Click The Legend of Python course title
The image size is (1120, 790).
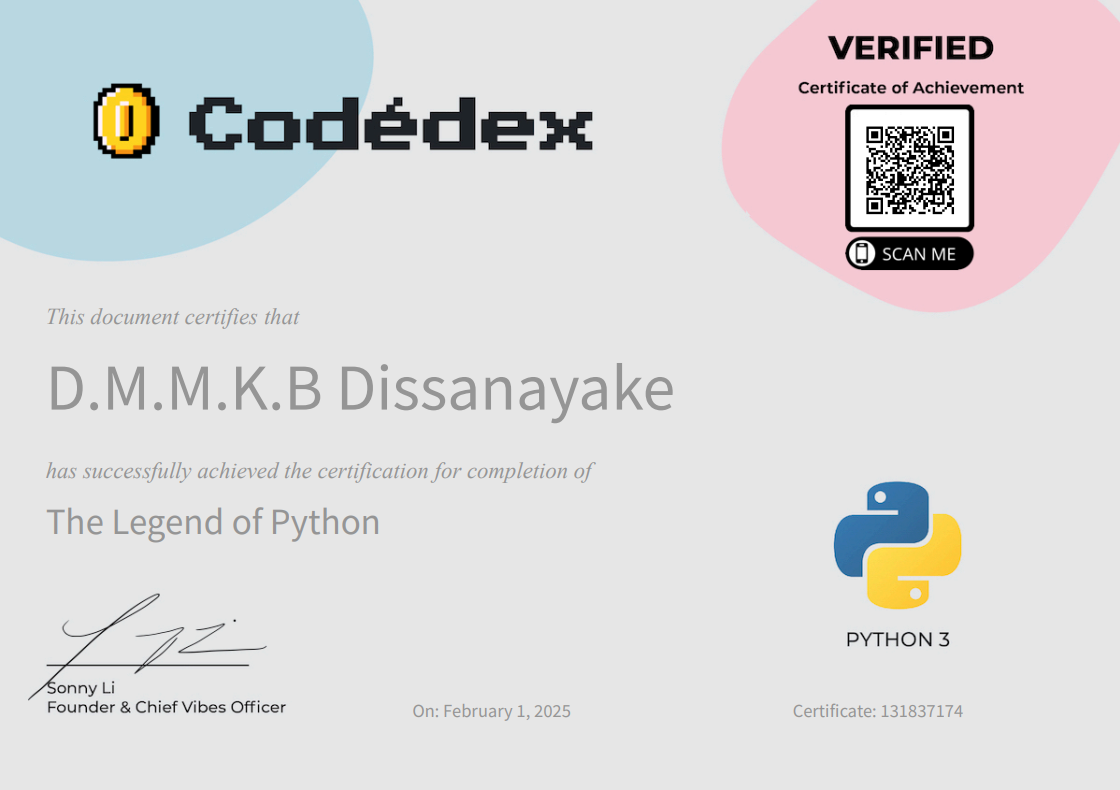[x=213, y=522]
